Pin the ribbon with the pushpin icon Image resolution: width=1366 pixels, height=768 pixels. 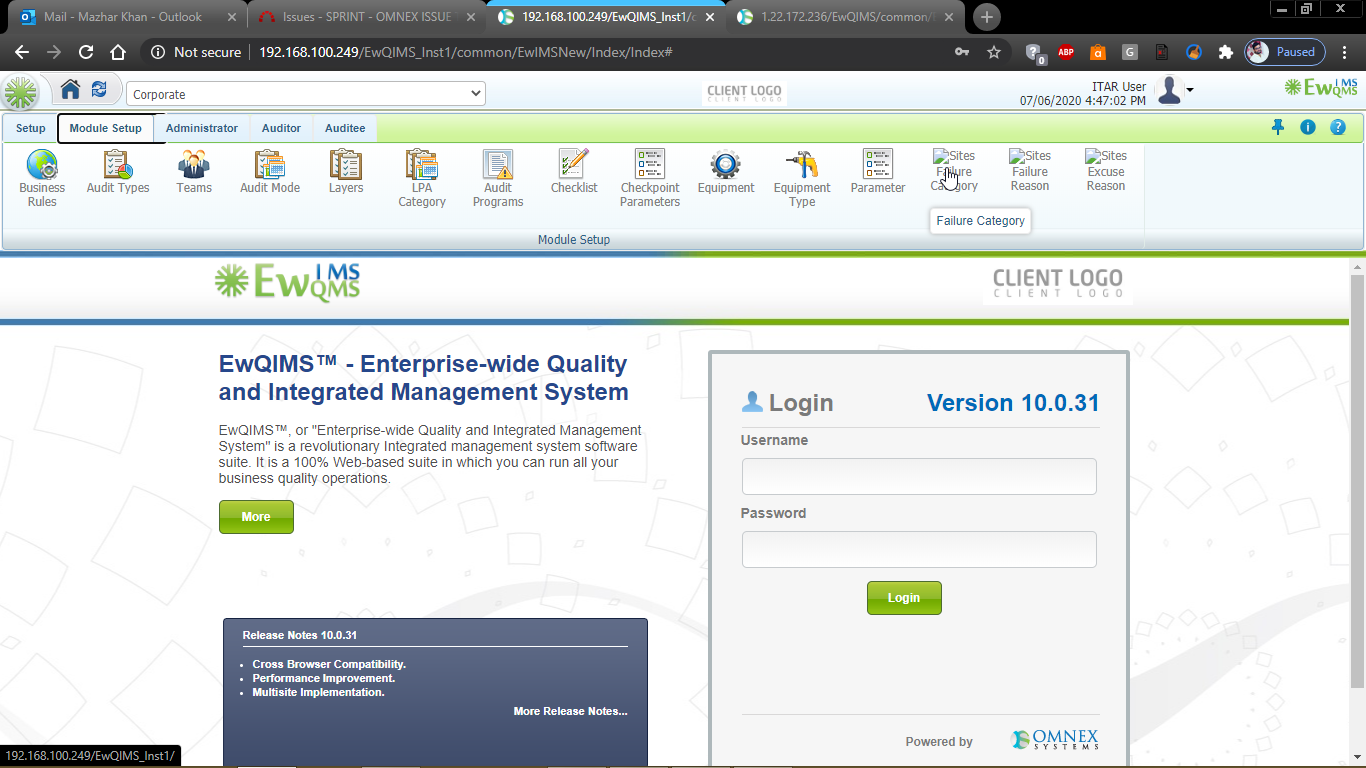[x=1278, y=127]
